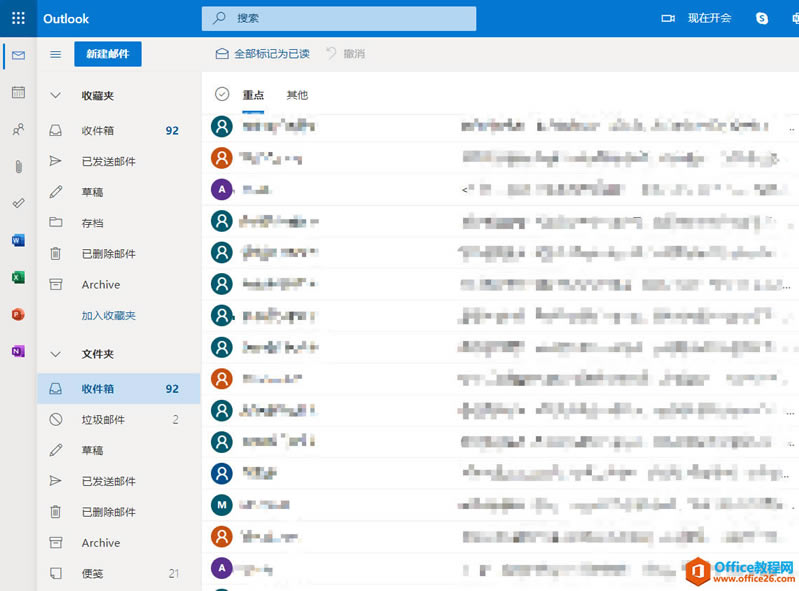Click the 新建邮件 button
The height and width of the screenshot is (591, 799).
[x=108, y=54]
